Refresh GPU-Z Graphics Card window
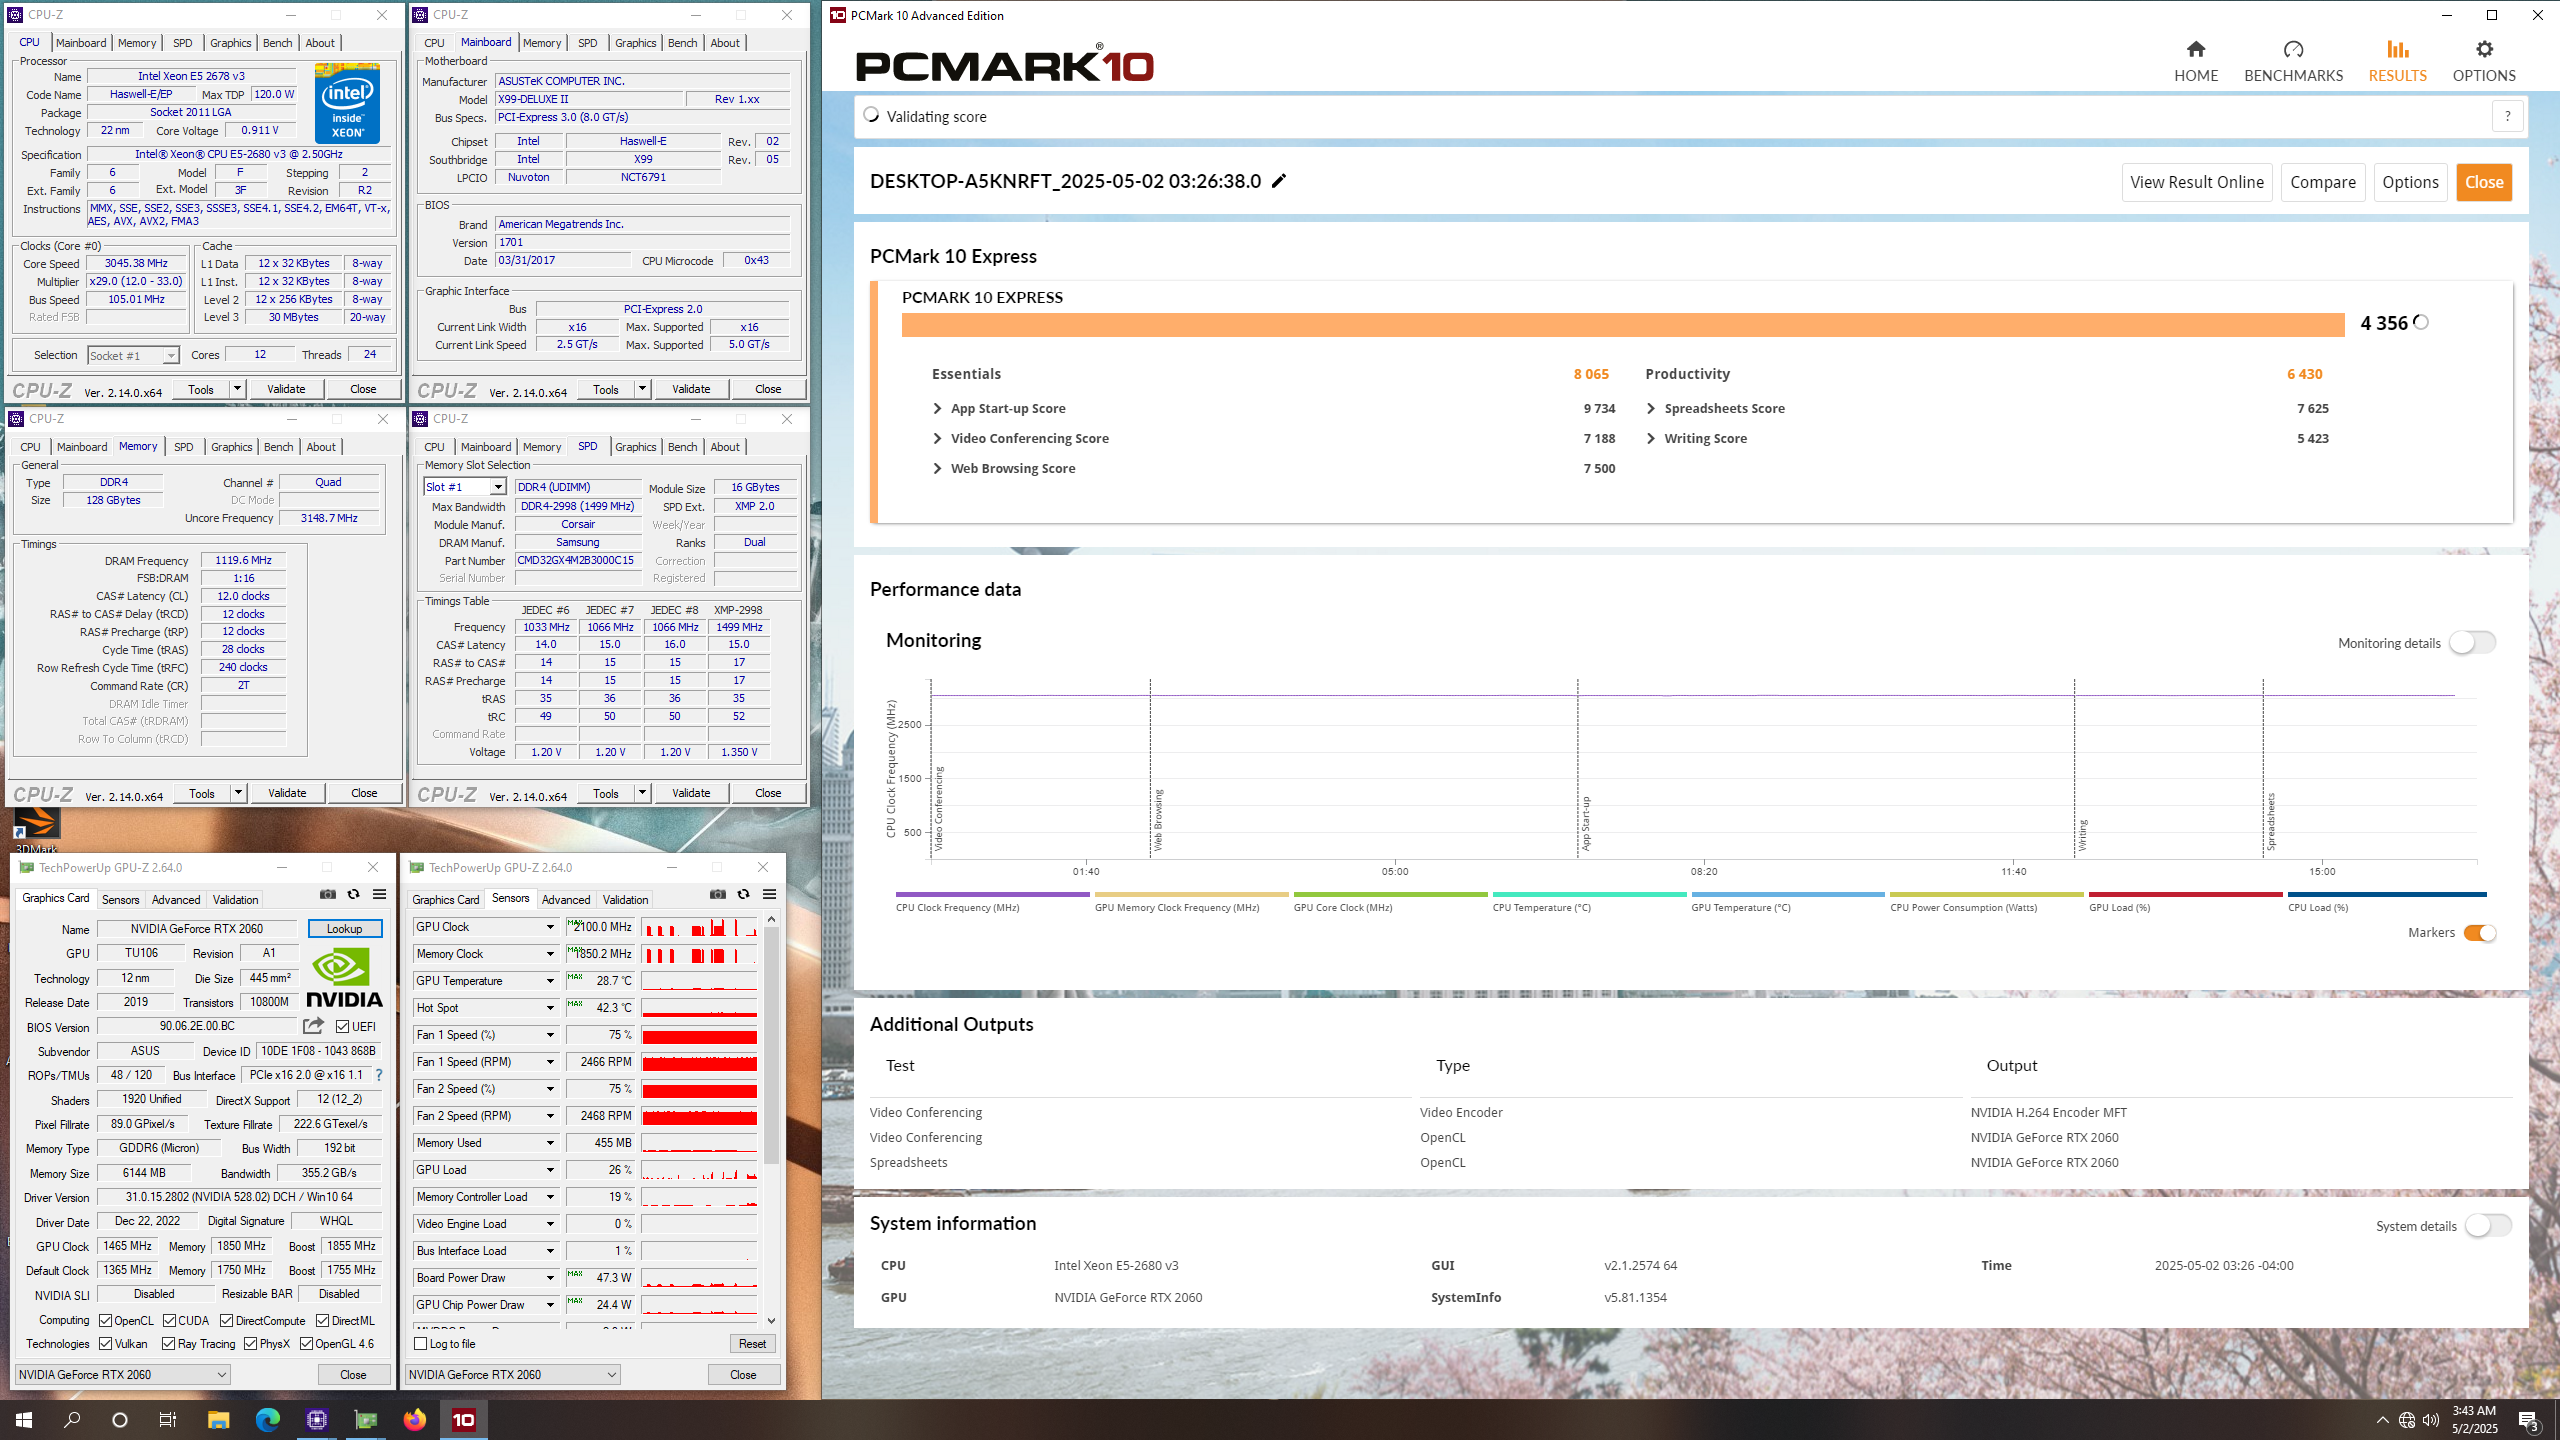 353,894
